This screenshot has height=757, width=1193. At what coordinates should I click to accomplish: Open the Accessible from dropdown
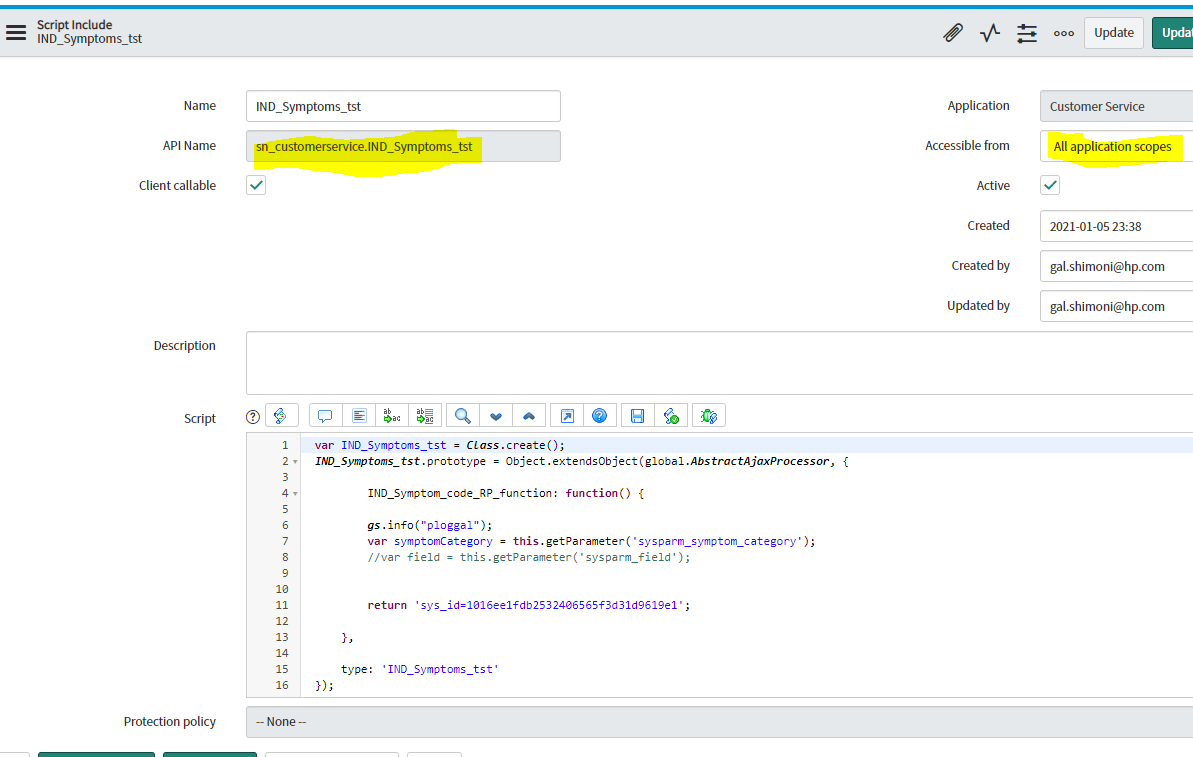[1115, 146]
